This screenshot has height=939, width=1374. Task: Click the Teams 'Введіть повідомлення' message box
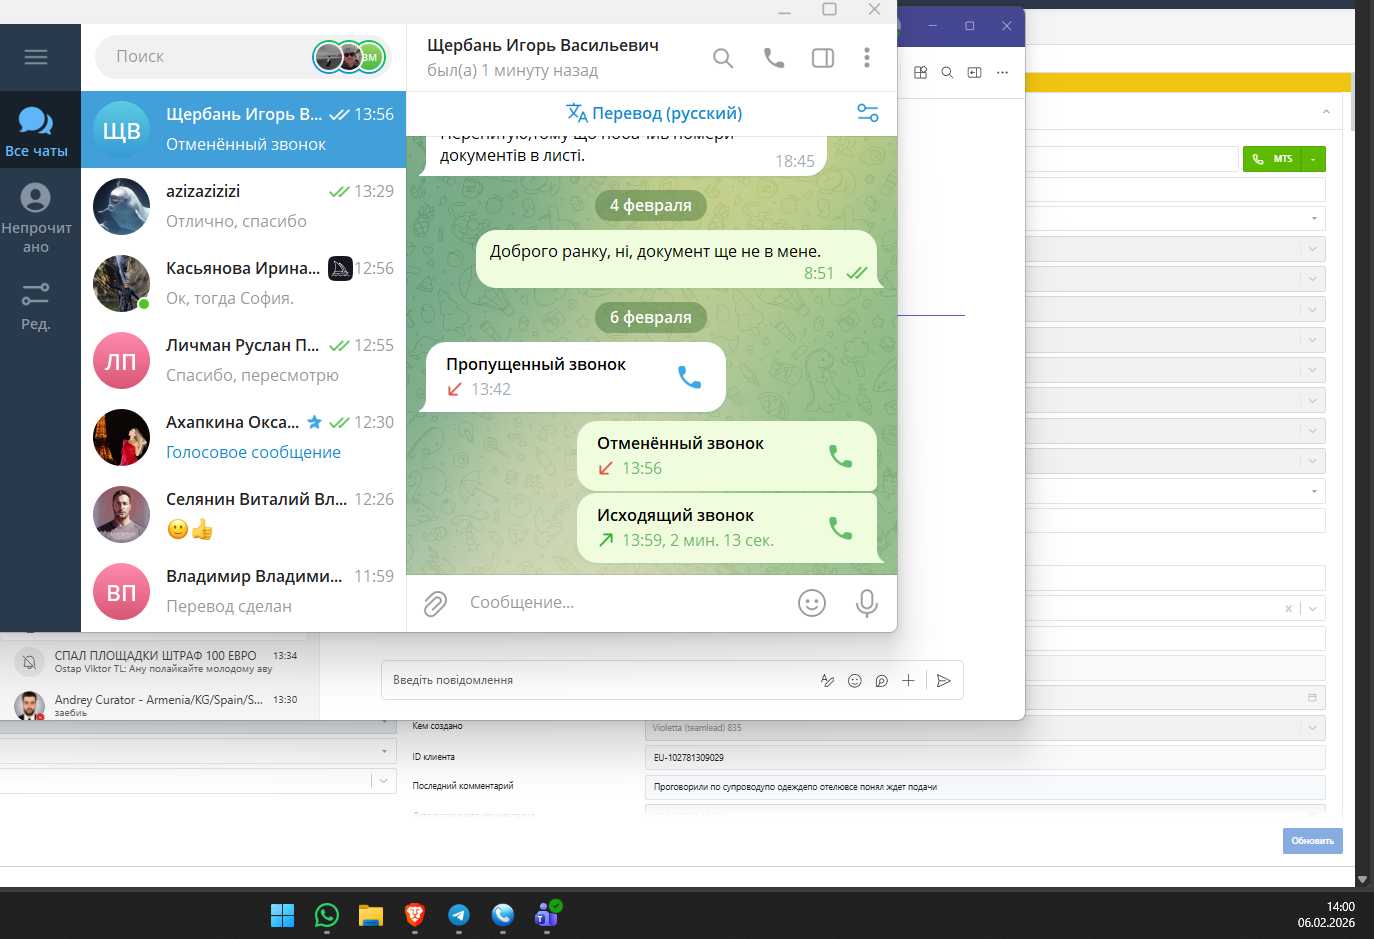(x=600, y=680)
